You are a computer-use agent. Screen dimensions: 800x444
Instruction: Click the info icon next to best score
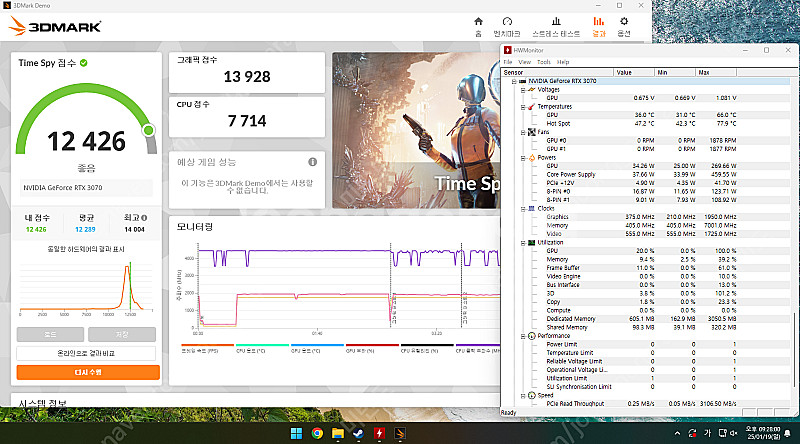coord(144,217)
